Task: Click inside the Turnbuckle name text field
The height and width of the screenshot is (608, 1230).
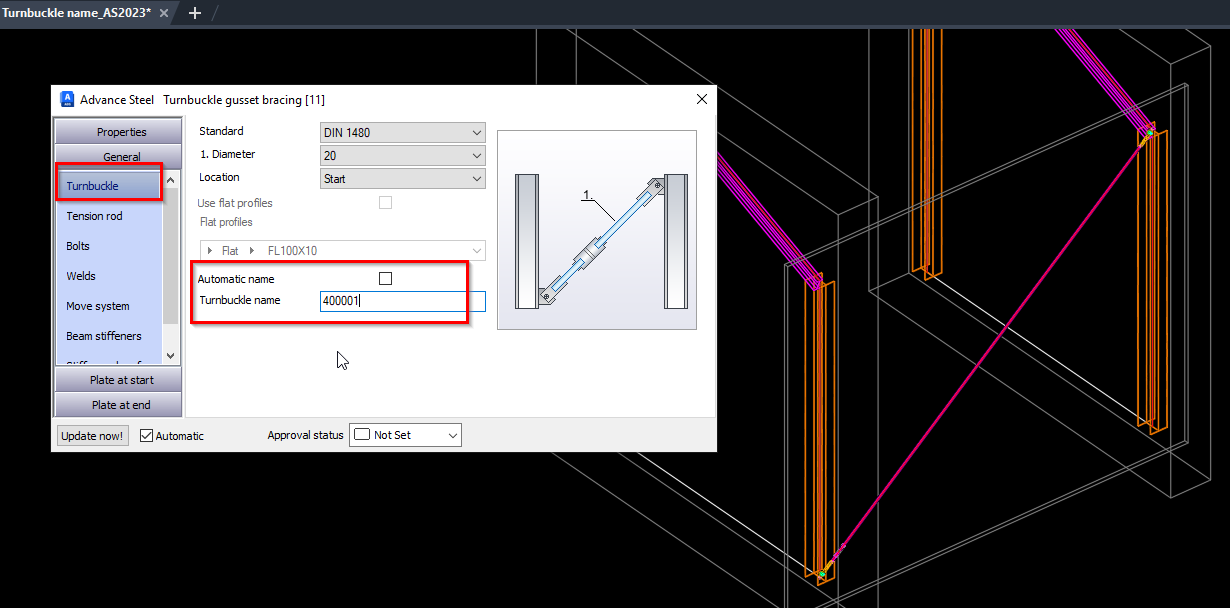Action: click(393, 300)
